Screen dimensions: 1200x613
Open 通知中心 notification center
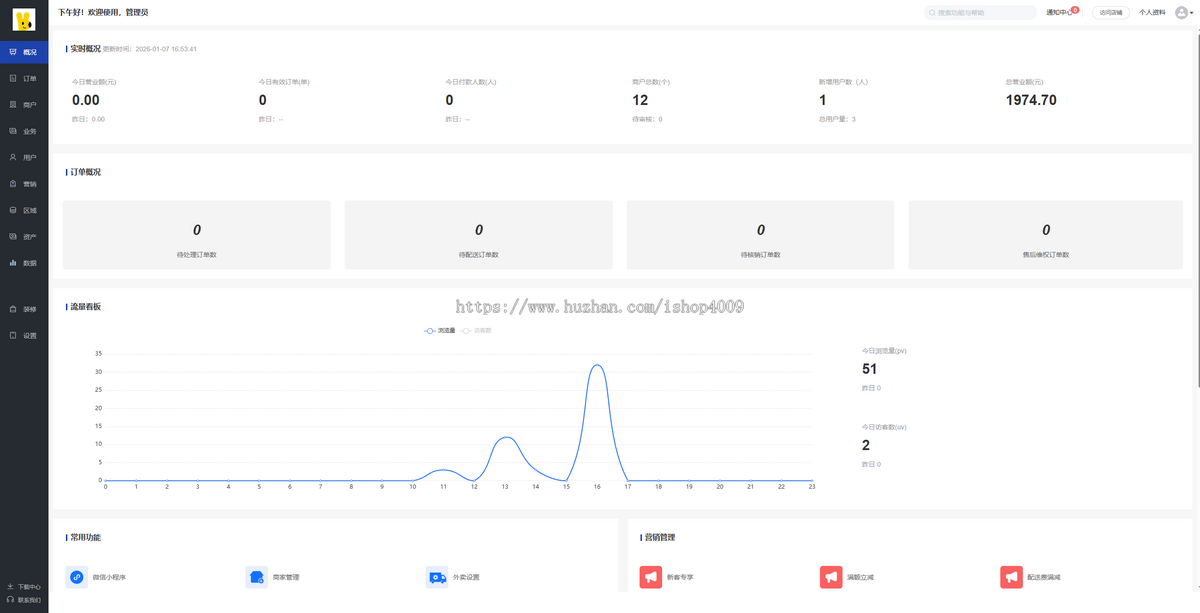[1059, 13]
